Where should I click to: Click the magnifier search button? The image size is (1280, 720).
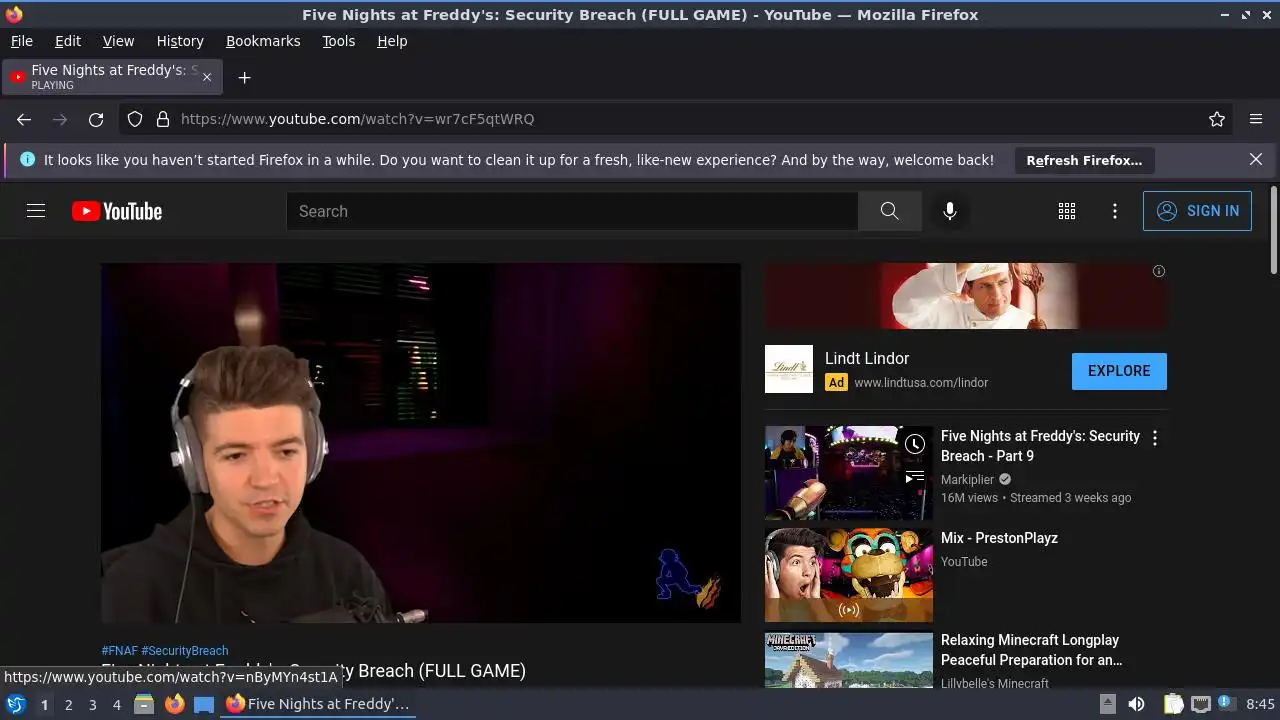click(889, 211)
